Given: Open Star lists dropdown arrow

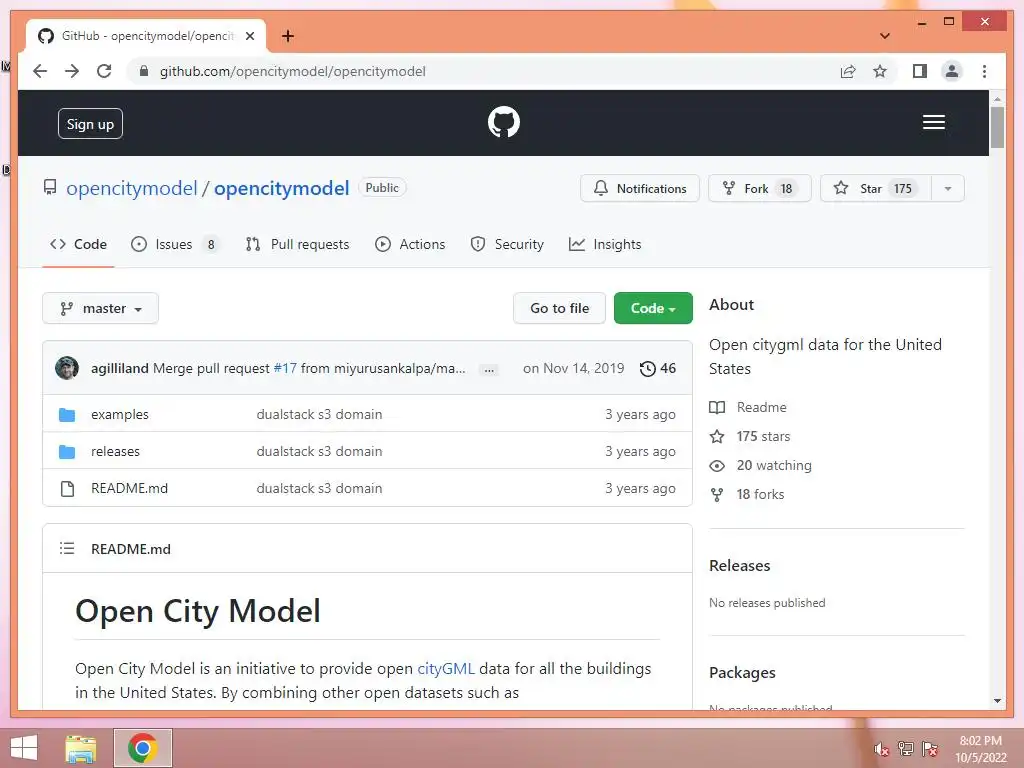Looking at the screenshot, I should (948, 189).
